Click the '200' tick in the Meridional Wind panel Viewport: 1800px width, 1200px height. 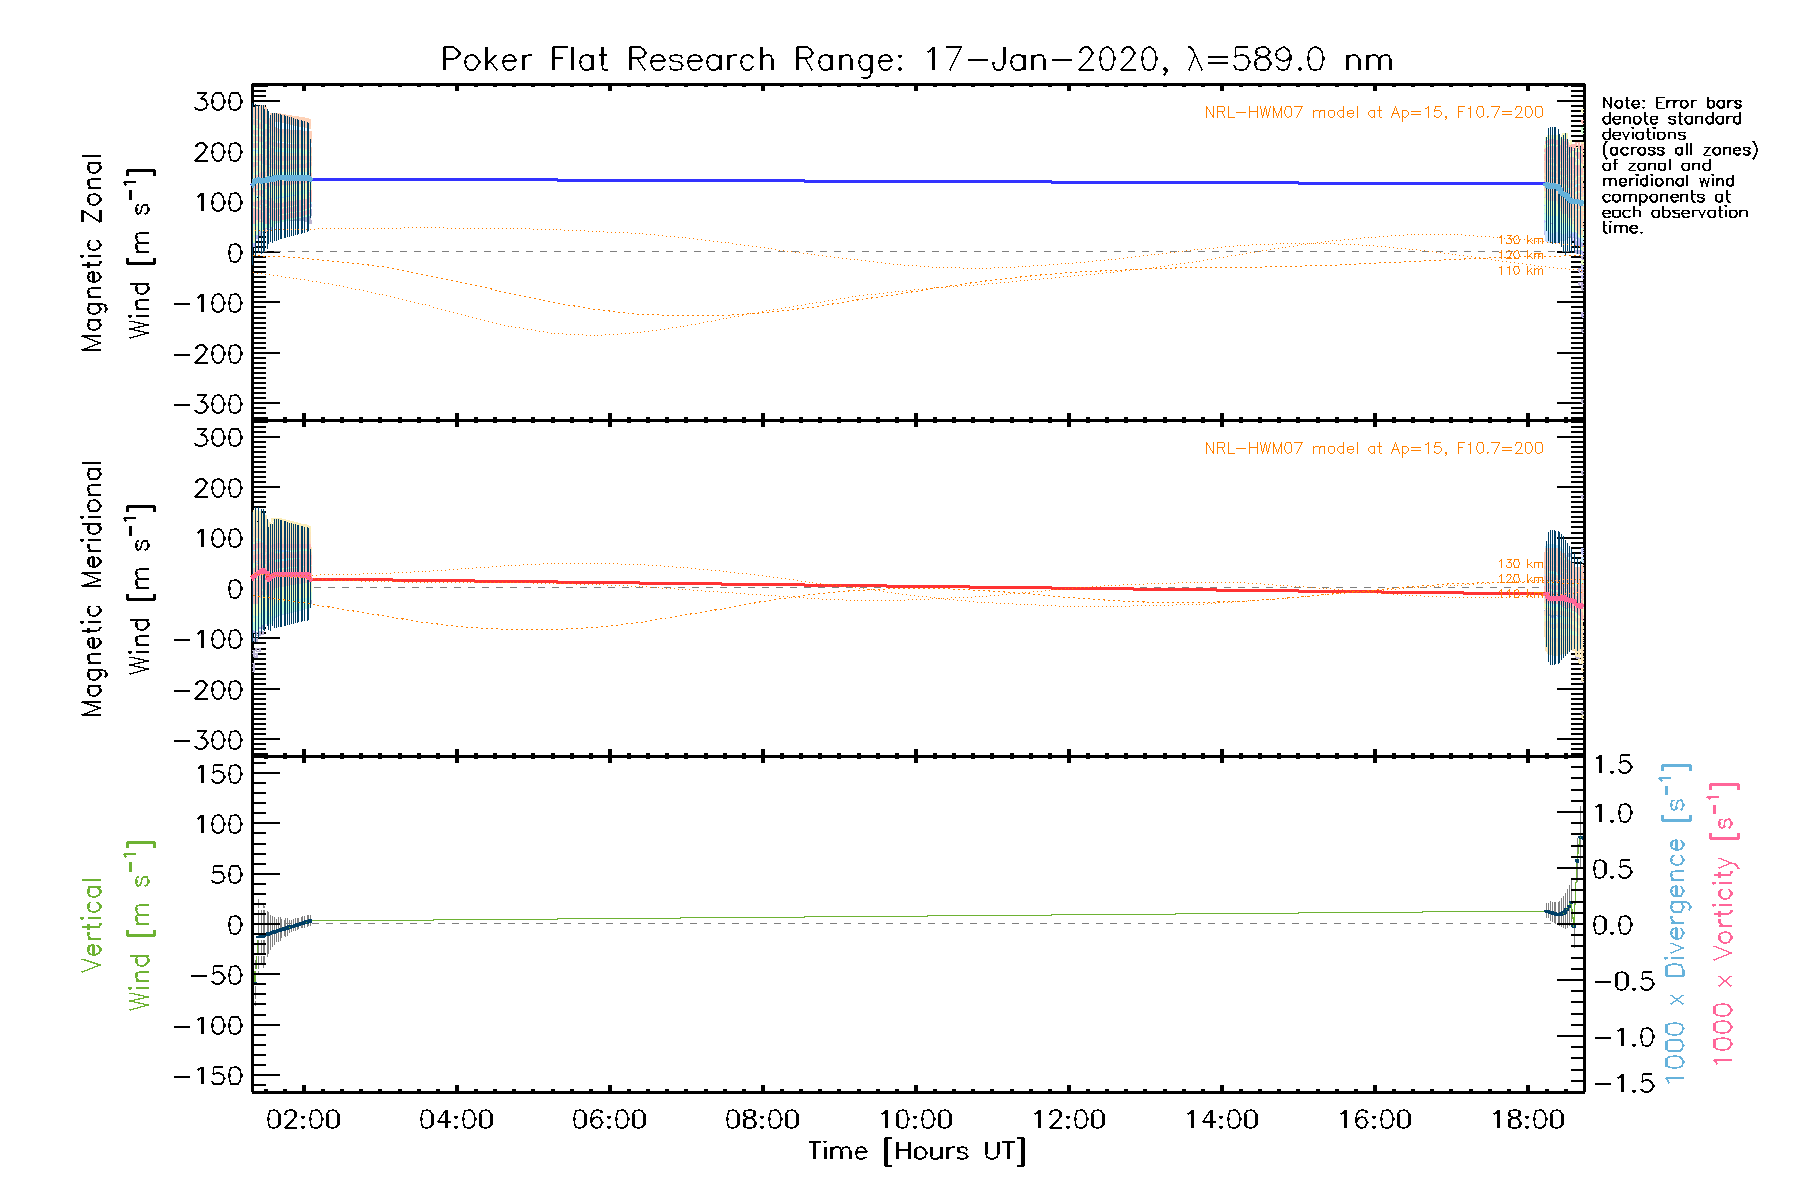point(219,488)
